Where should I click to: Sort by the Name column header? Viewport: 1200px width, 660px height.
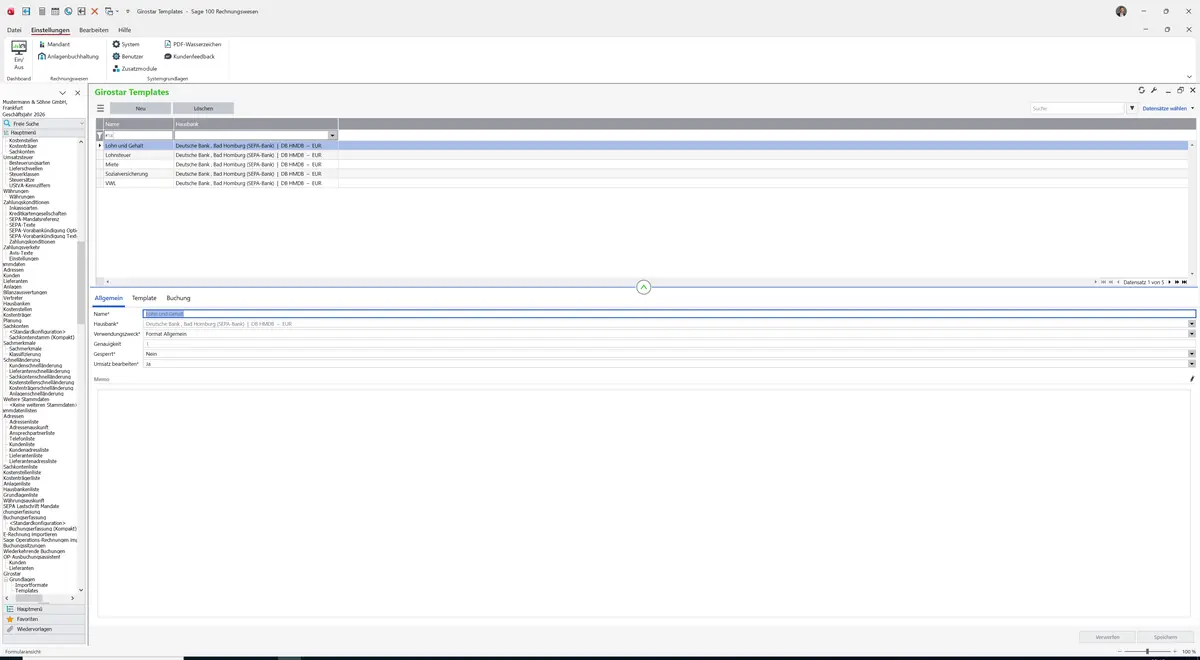tap(138, 124)
